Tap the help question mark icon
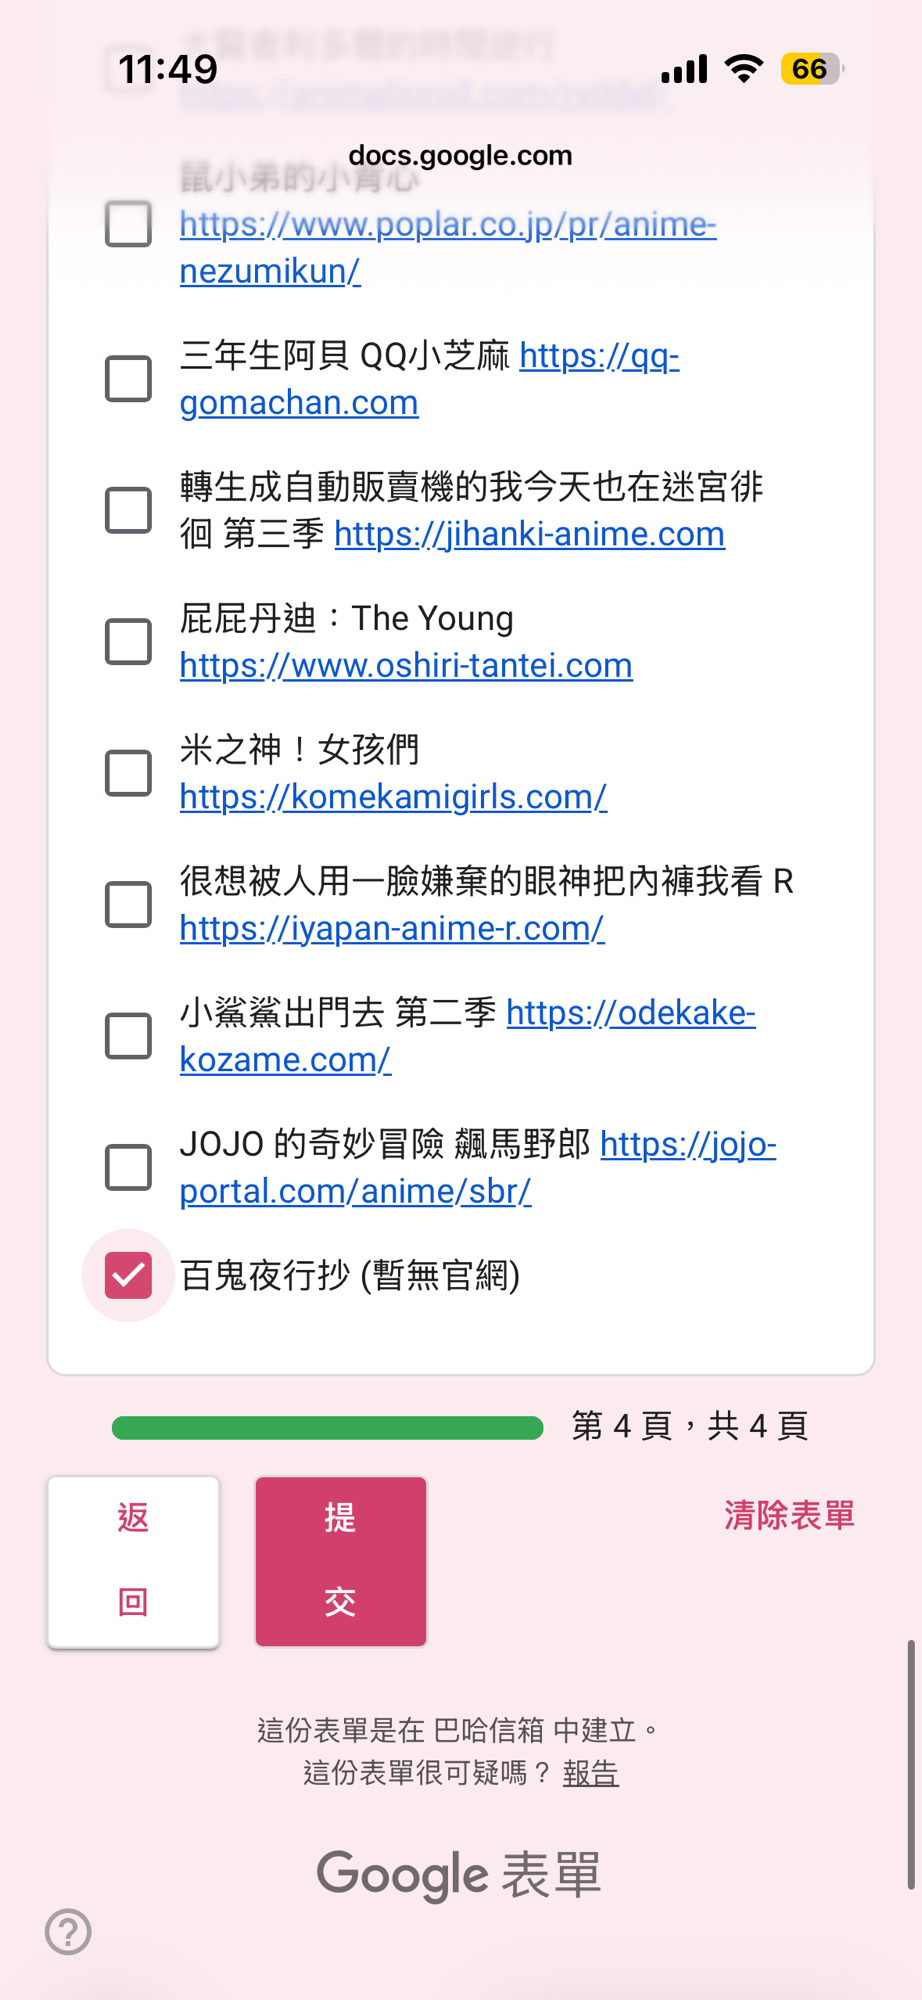This screenshot has width=922, height=2000. 68,1932
